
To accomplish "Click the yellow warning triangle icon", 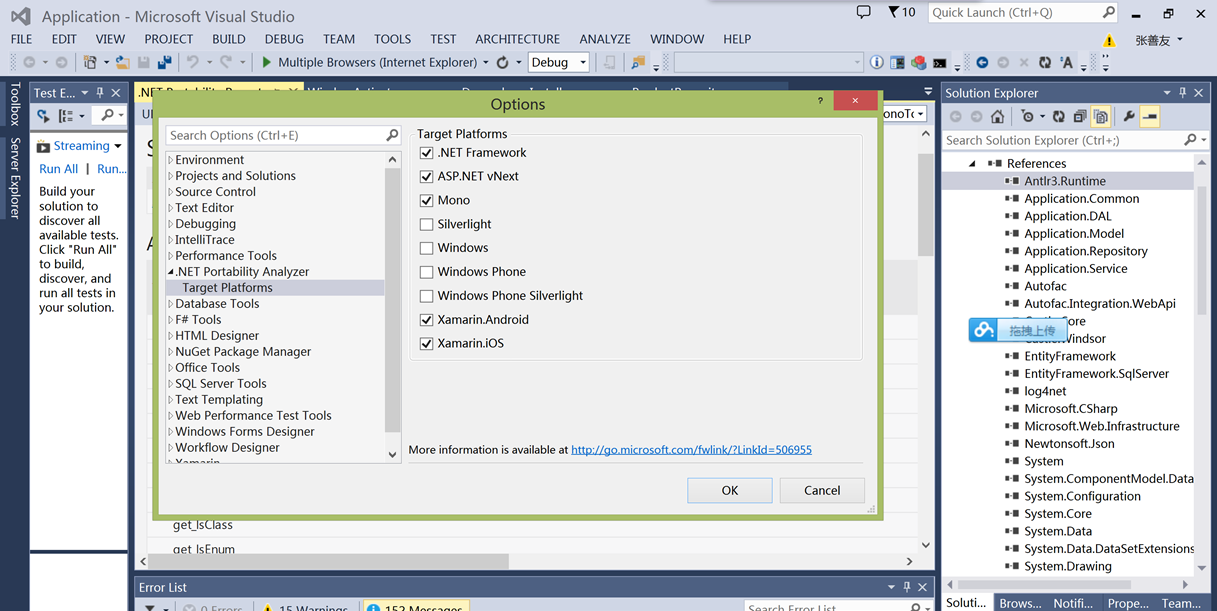I will pyautogui.click(x=1109, y=40).
